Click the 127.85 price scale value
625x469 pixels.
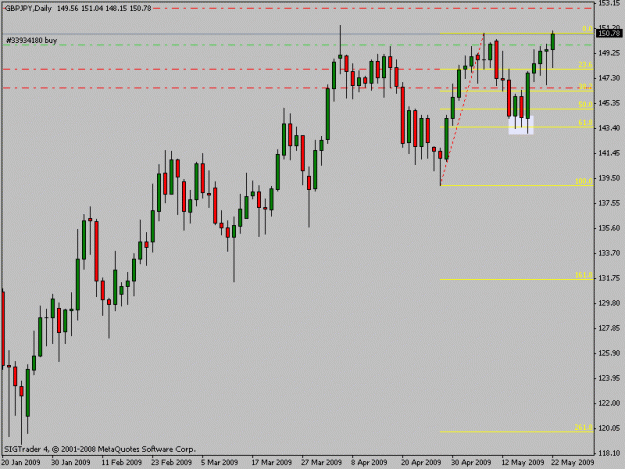[609, 328]
